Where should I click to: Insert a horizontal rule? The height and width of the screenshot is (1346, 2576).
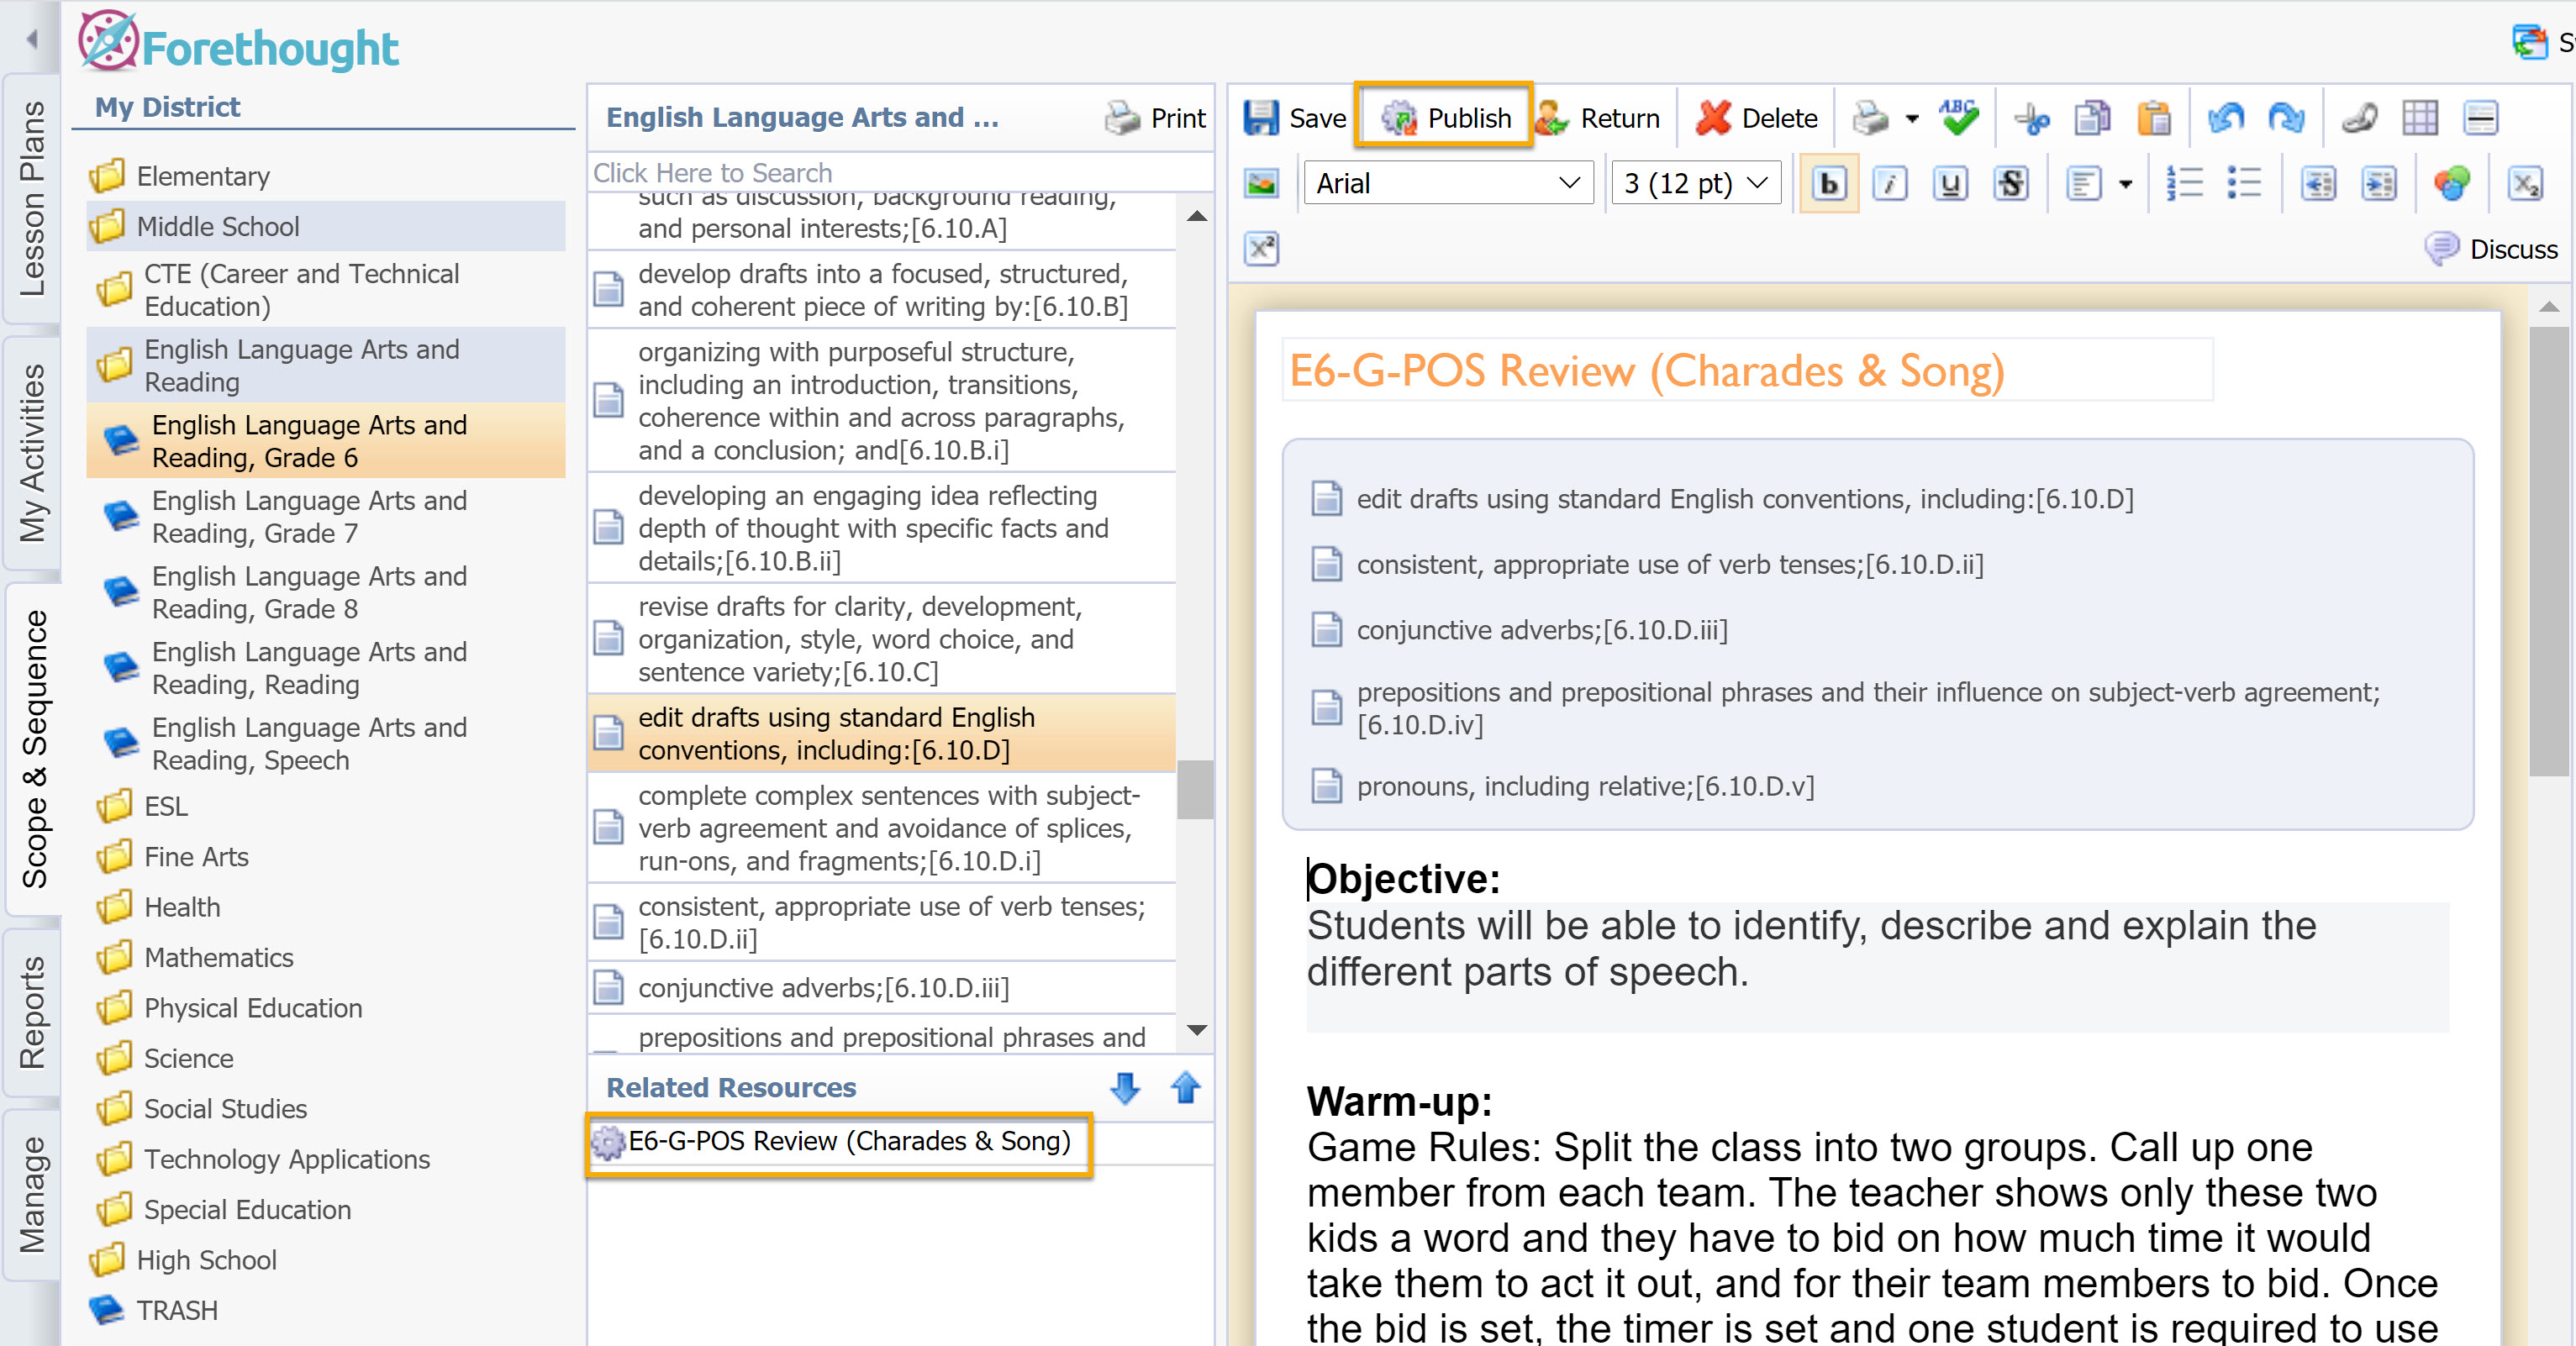click(2481, 118)
